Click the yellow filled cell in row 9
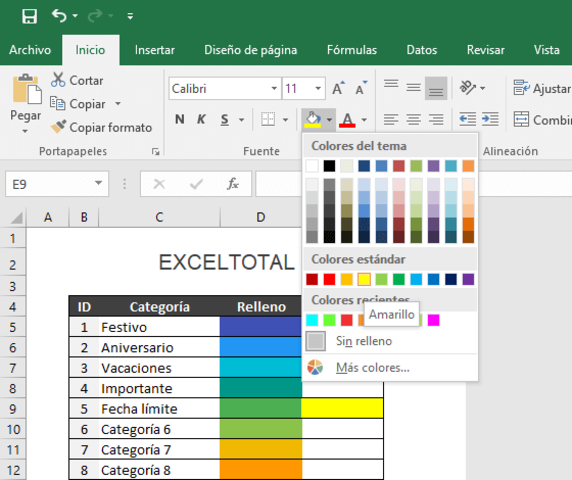The image size is (572, 480). tap(342, 409)
